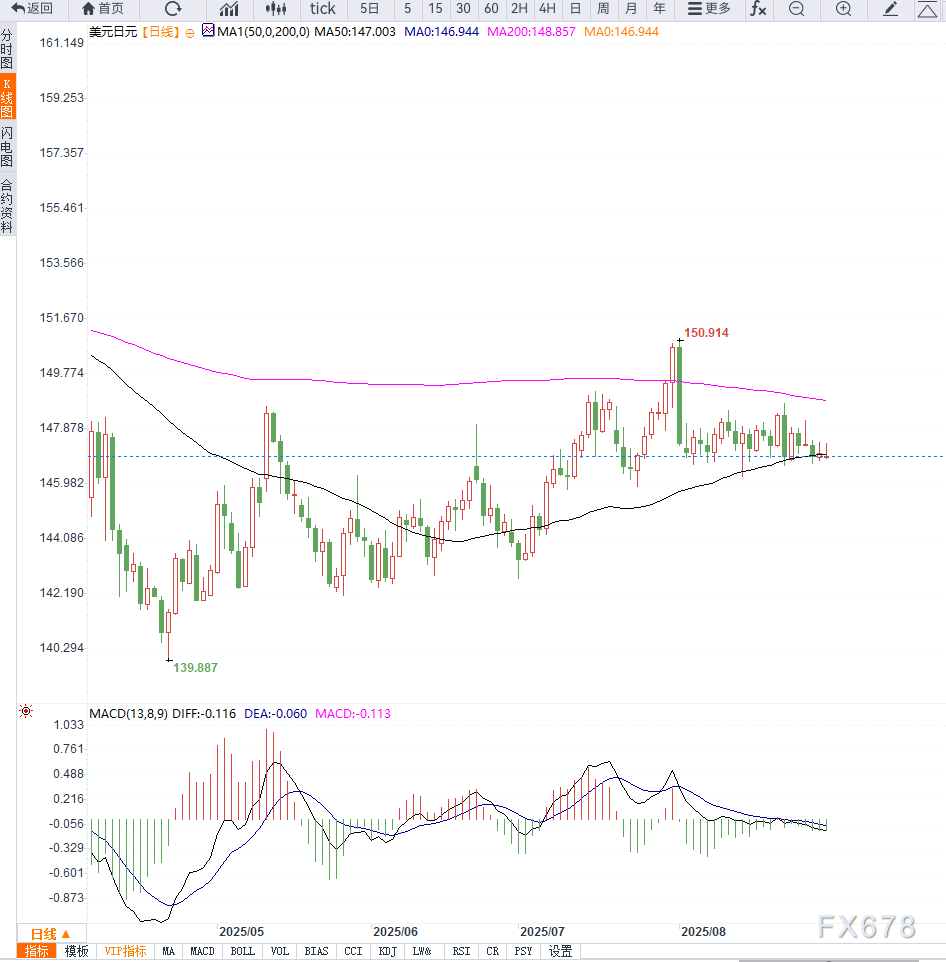Click the small circle icon after 日线 label
This screenshot has height=962, width=946.
[190, 32]
